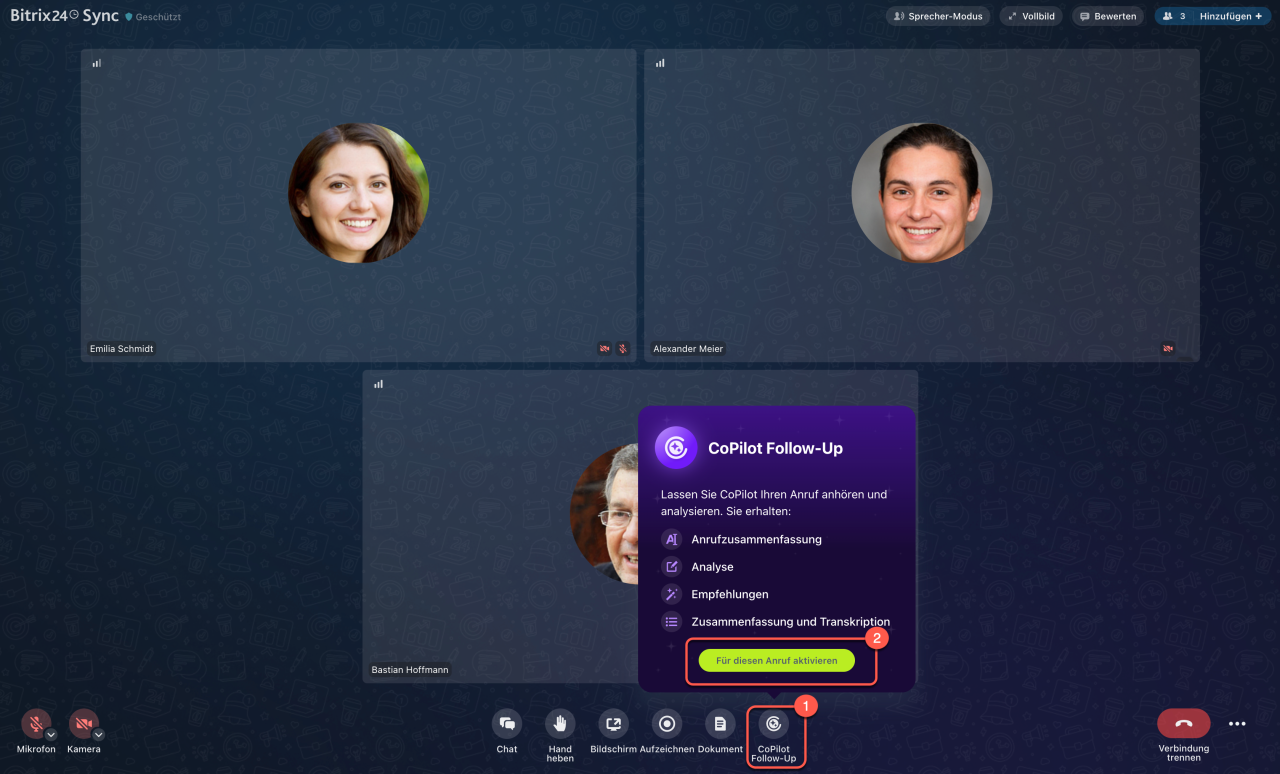This screenshot has width=1280, height=774.
Task: Click the Bewerten button
Action: click(x=1108, y=16)
